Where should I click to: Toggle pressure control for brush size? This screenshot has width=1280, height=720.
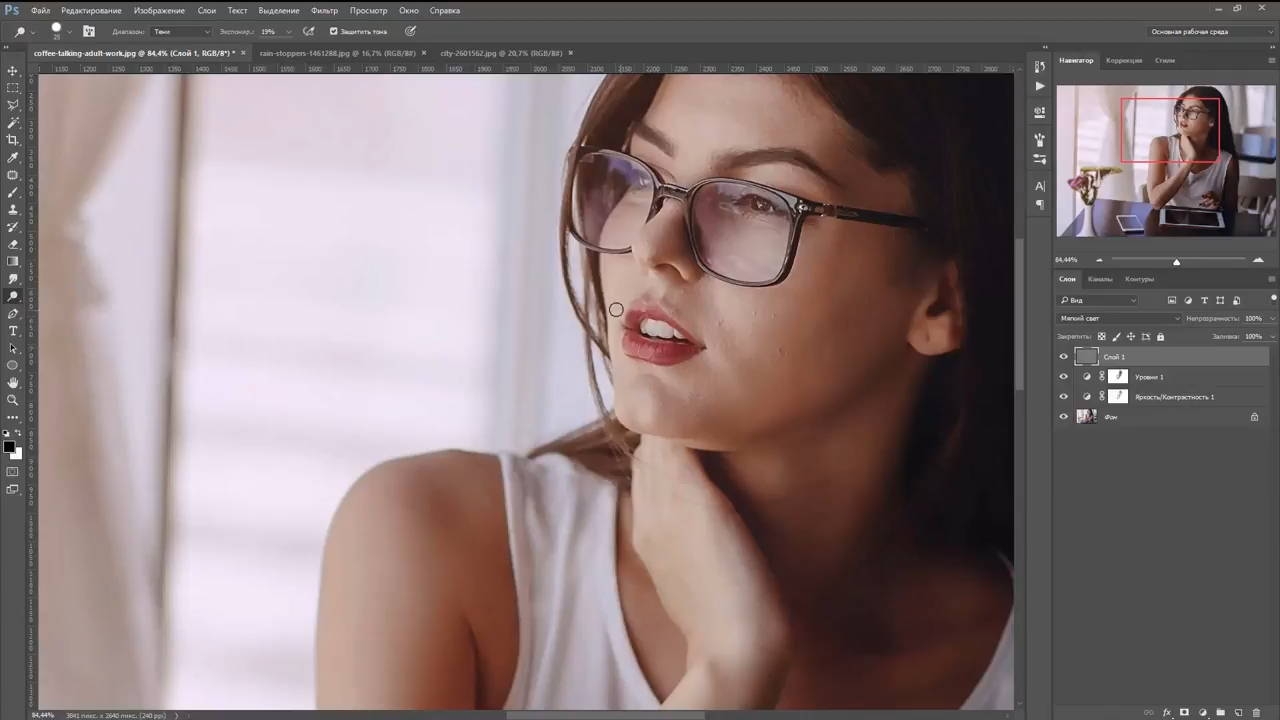pos(410,31)
